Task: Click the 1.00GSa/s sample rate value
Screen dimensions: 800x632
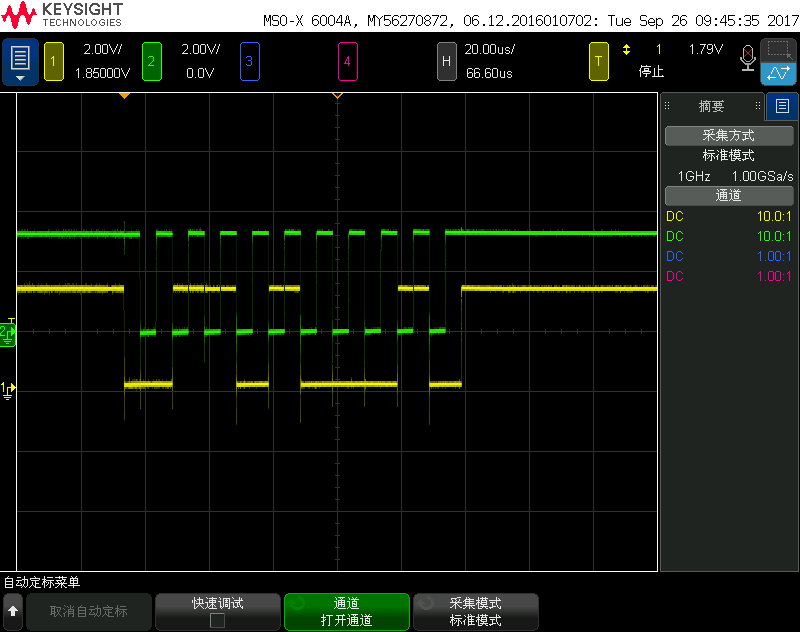Action: (x=763, y=176)
